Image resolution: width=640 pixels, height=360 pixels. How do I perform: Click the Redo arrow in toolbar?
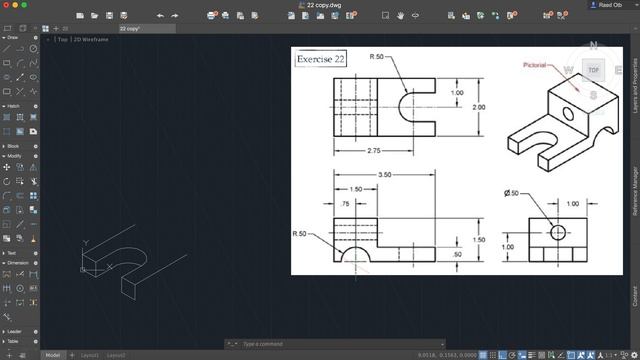(175, 16)
